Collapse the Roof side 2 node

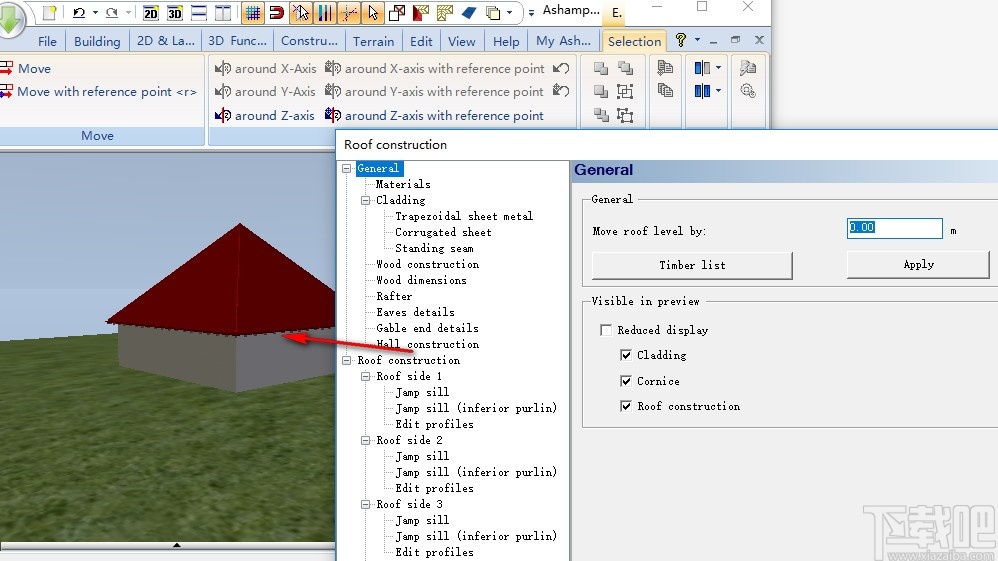[x=365, y=441]
